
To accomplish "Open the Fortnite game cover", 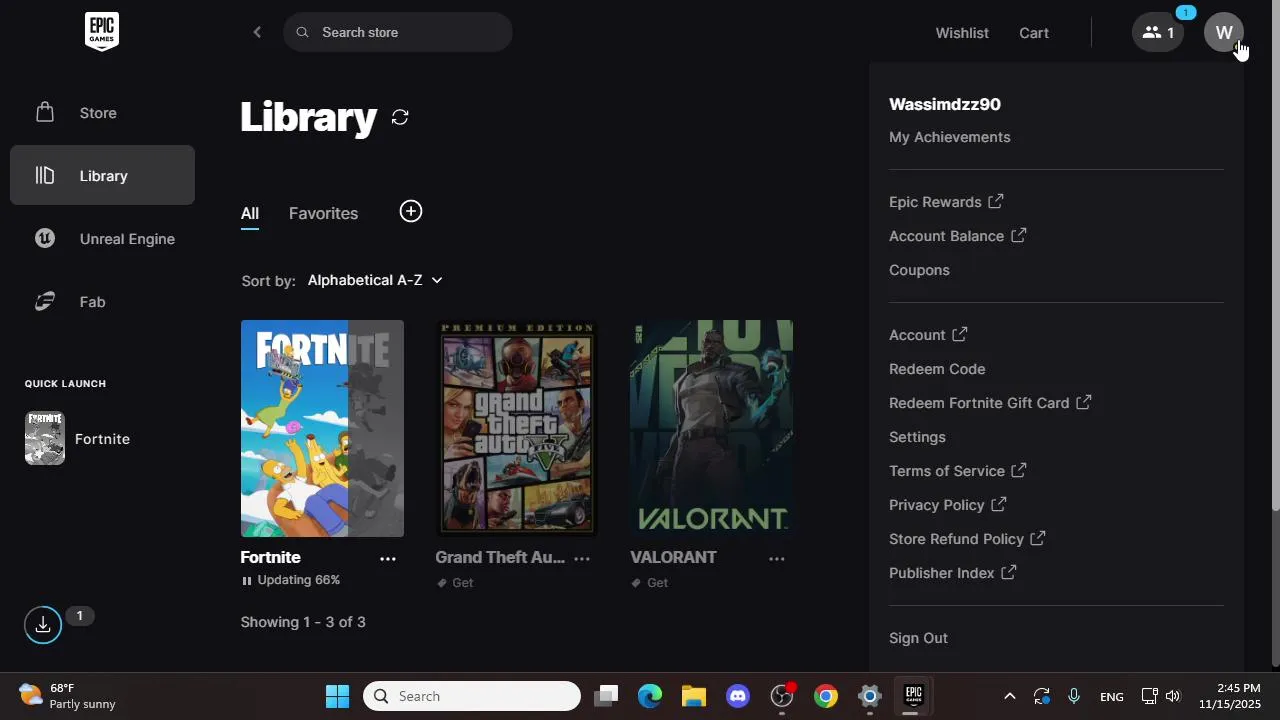I will pyautogui.click(x=322, y=428).
